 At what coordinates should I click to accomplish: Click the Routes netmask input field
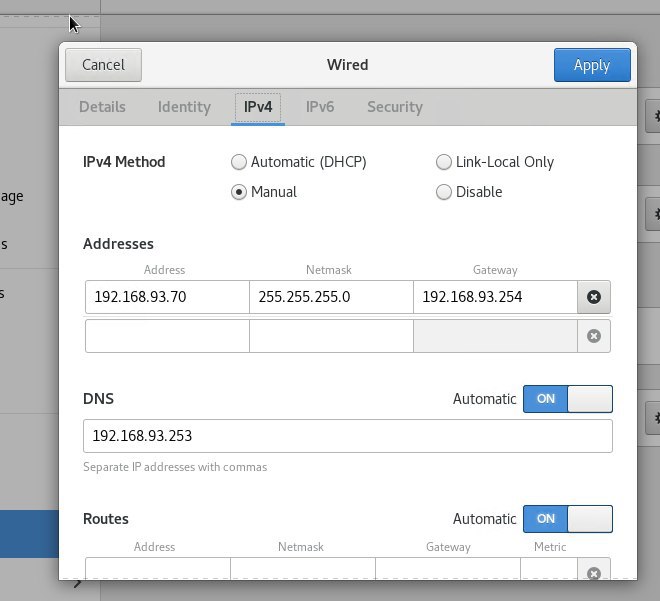[x=303, y=569]
